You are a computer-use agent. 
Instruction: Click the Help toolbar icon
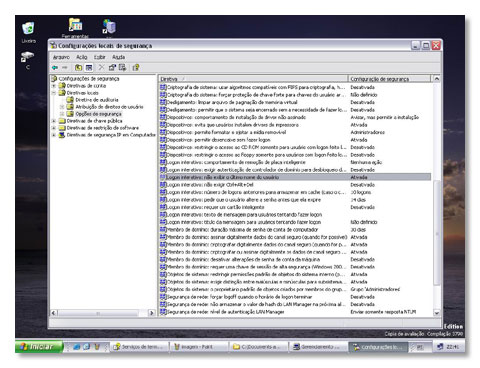point(136,68)
